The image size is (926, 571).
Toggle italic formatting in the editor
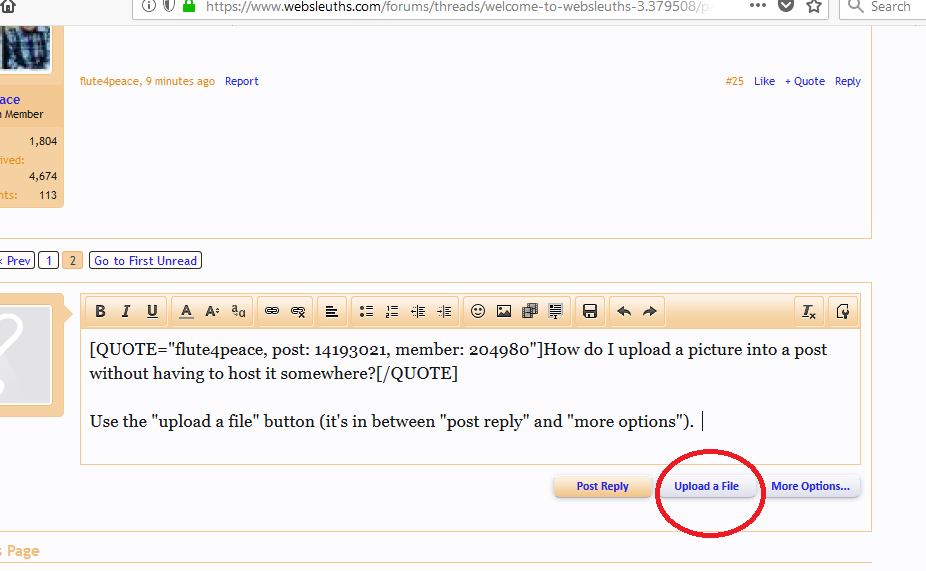pos(126,312)
